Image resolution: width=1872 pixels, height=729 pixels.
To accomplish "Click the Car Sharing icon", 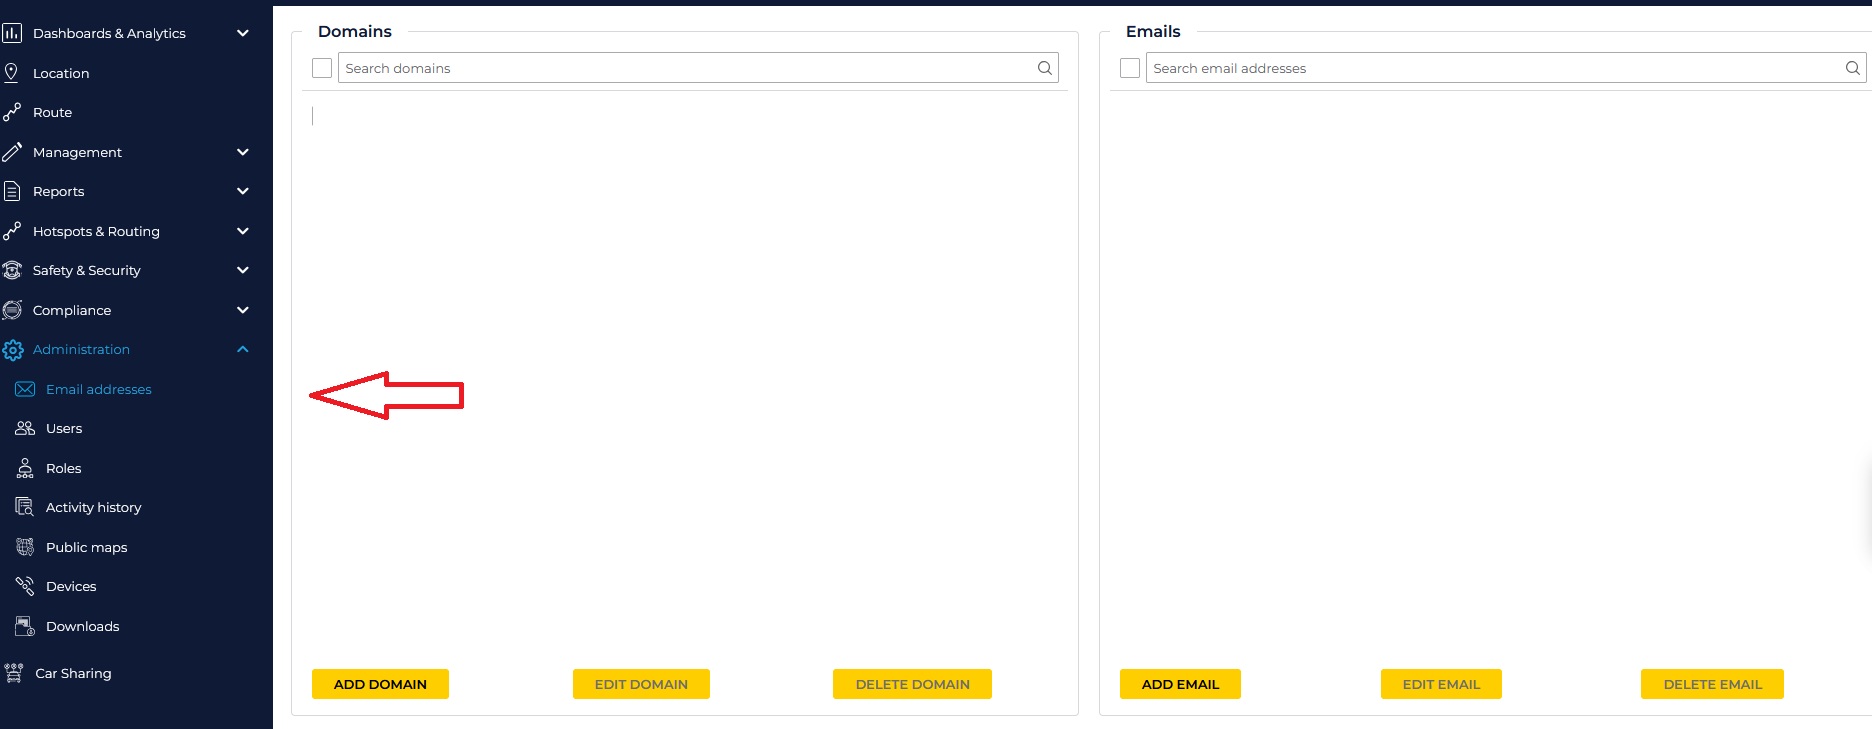I will [14, 673].
